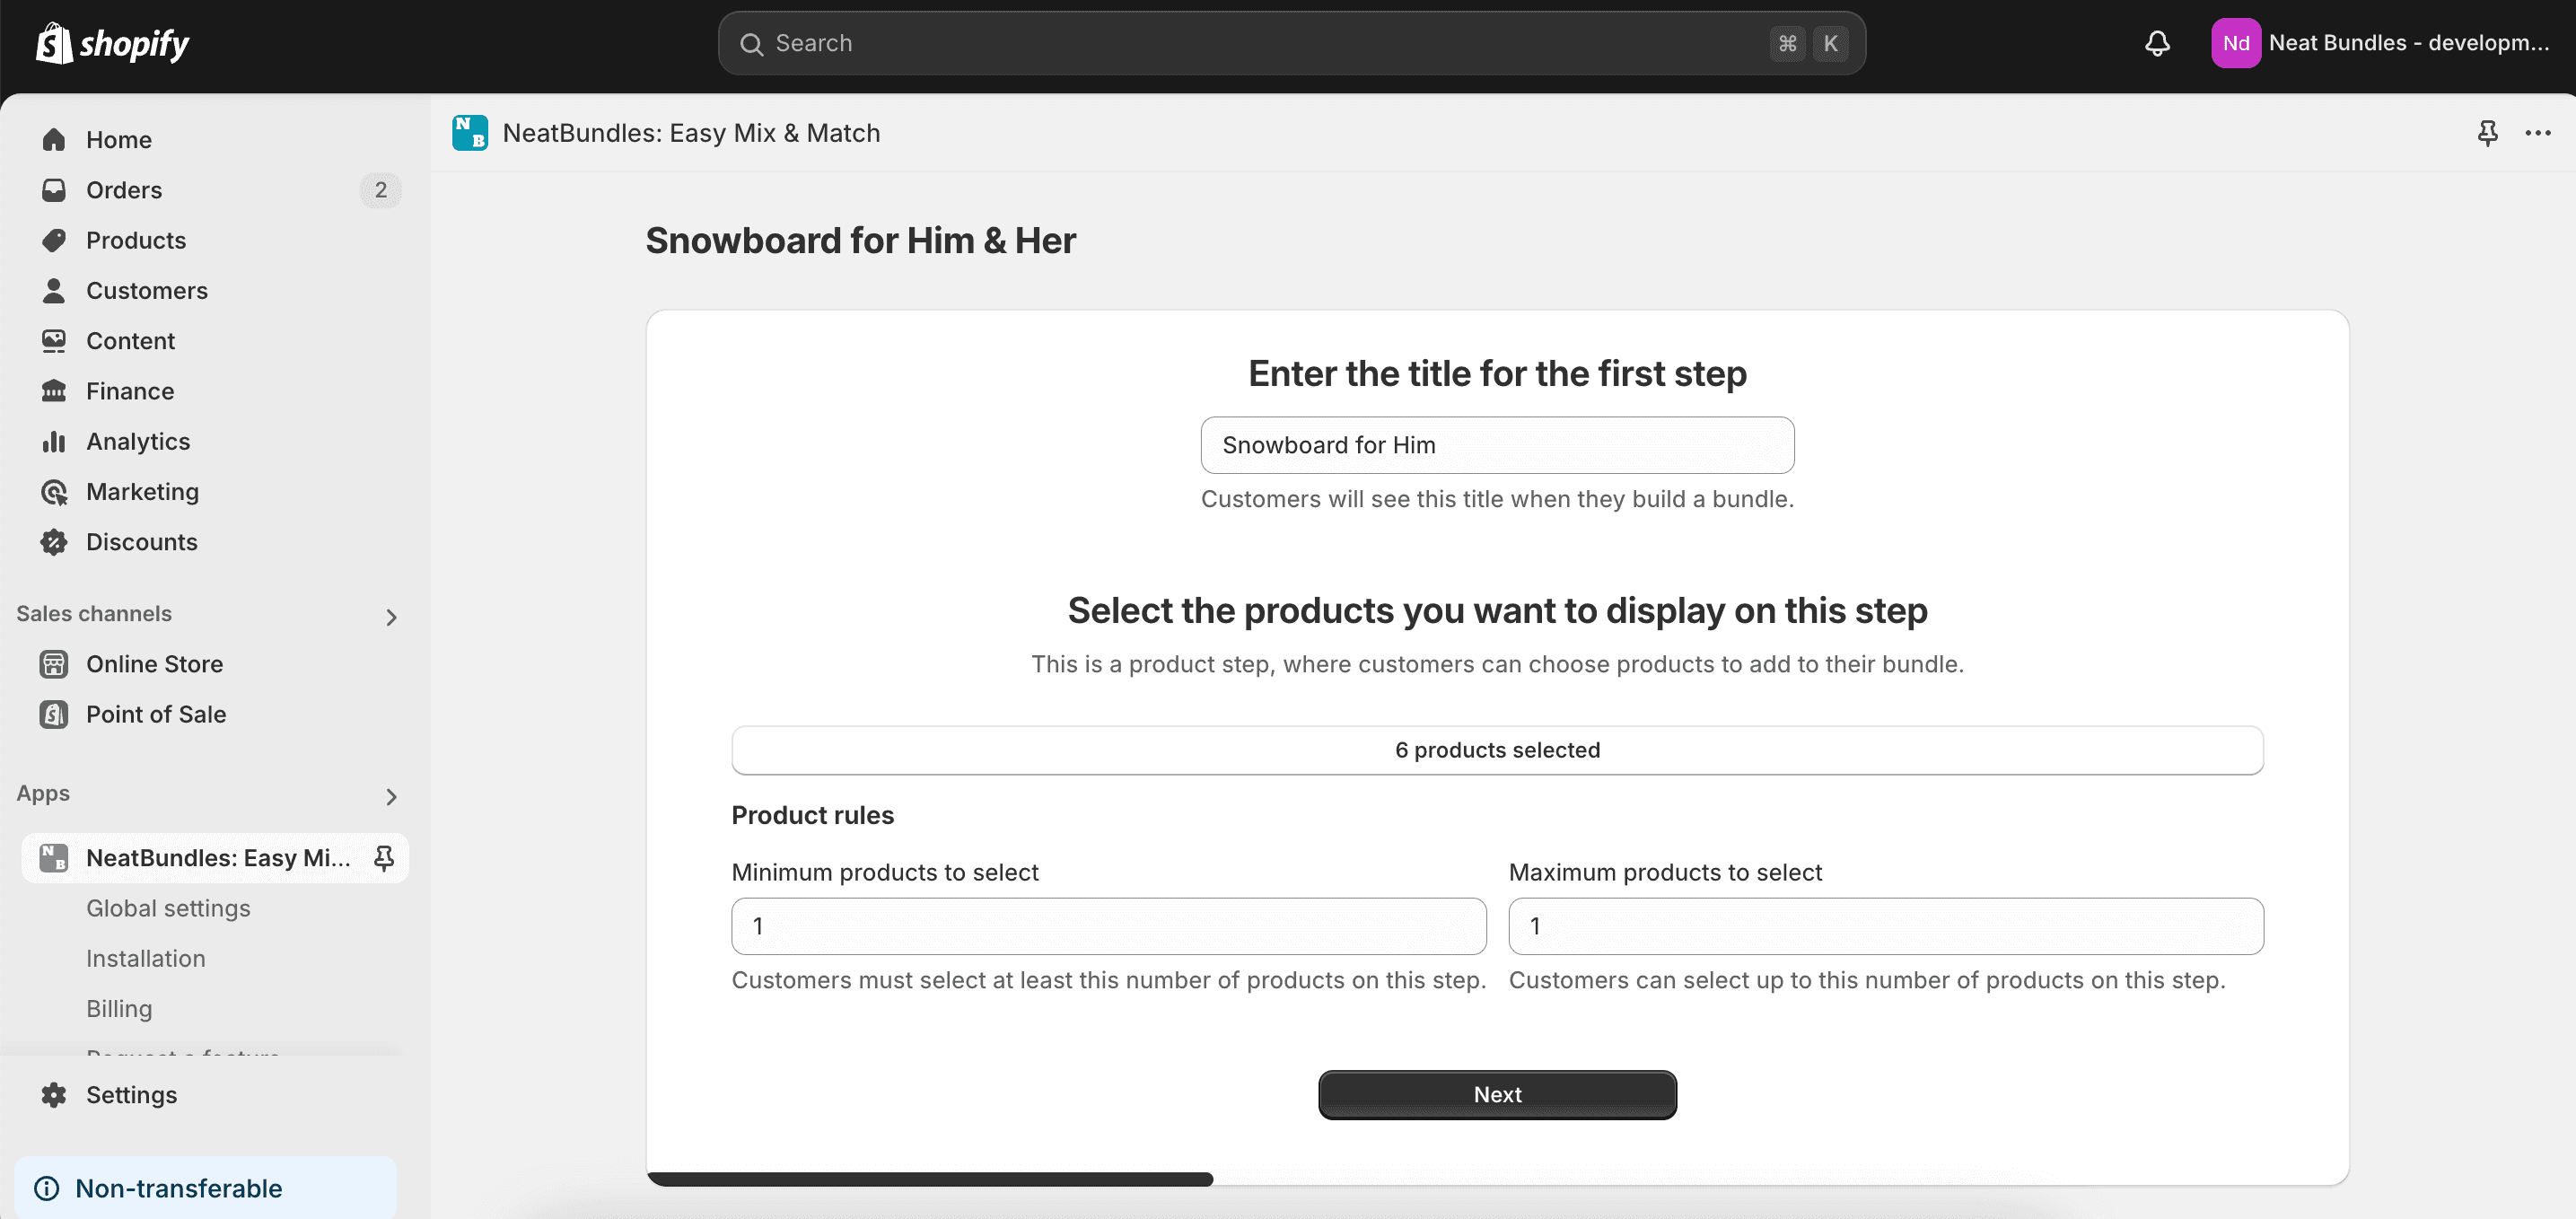
Task: Click the Search field in top bar
Action: (x=1291, y=43)
